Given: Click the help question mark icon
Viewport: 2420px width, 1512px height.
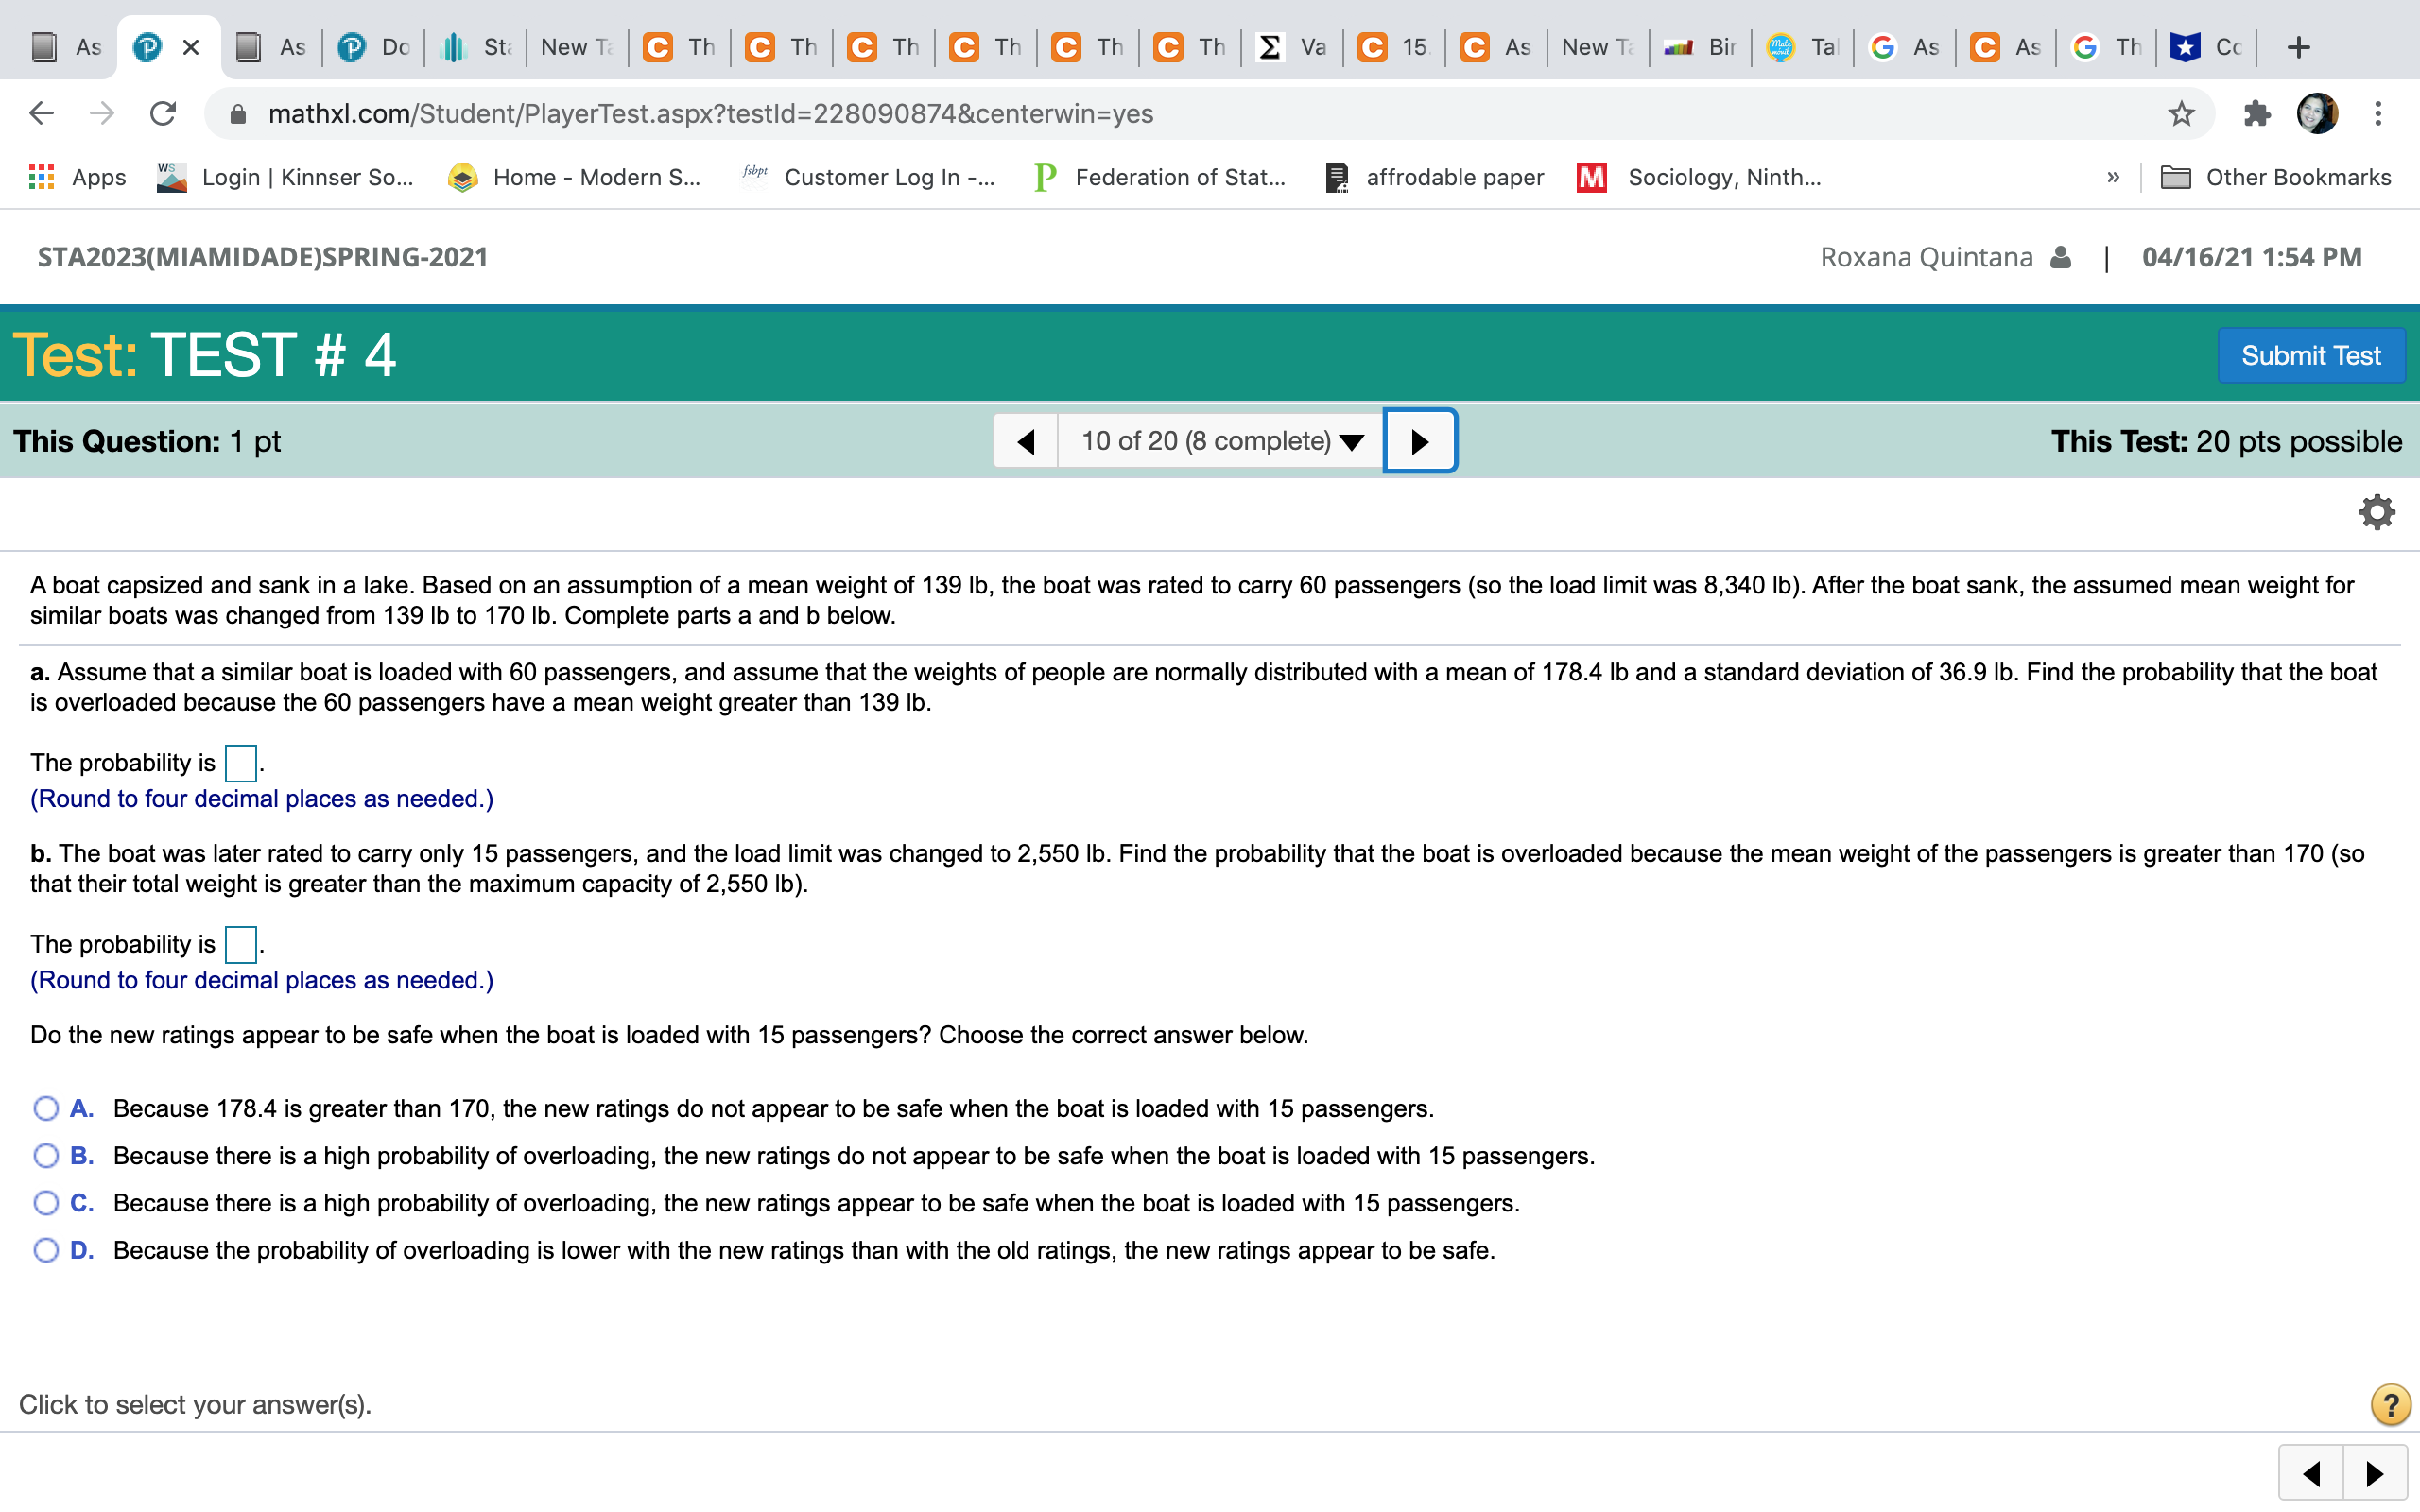Looking at the screenshot, I should click(x=2390, y=1404).
